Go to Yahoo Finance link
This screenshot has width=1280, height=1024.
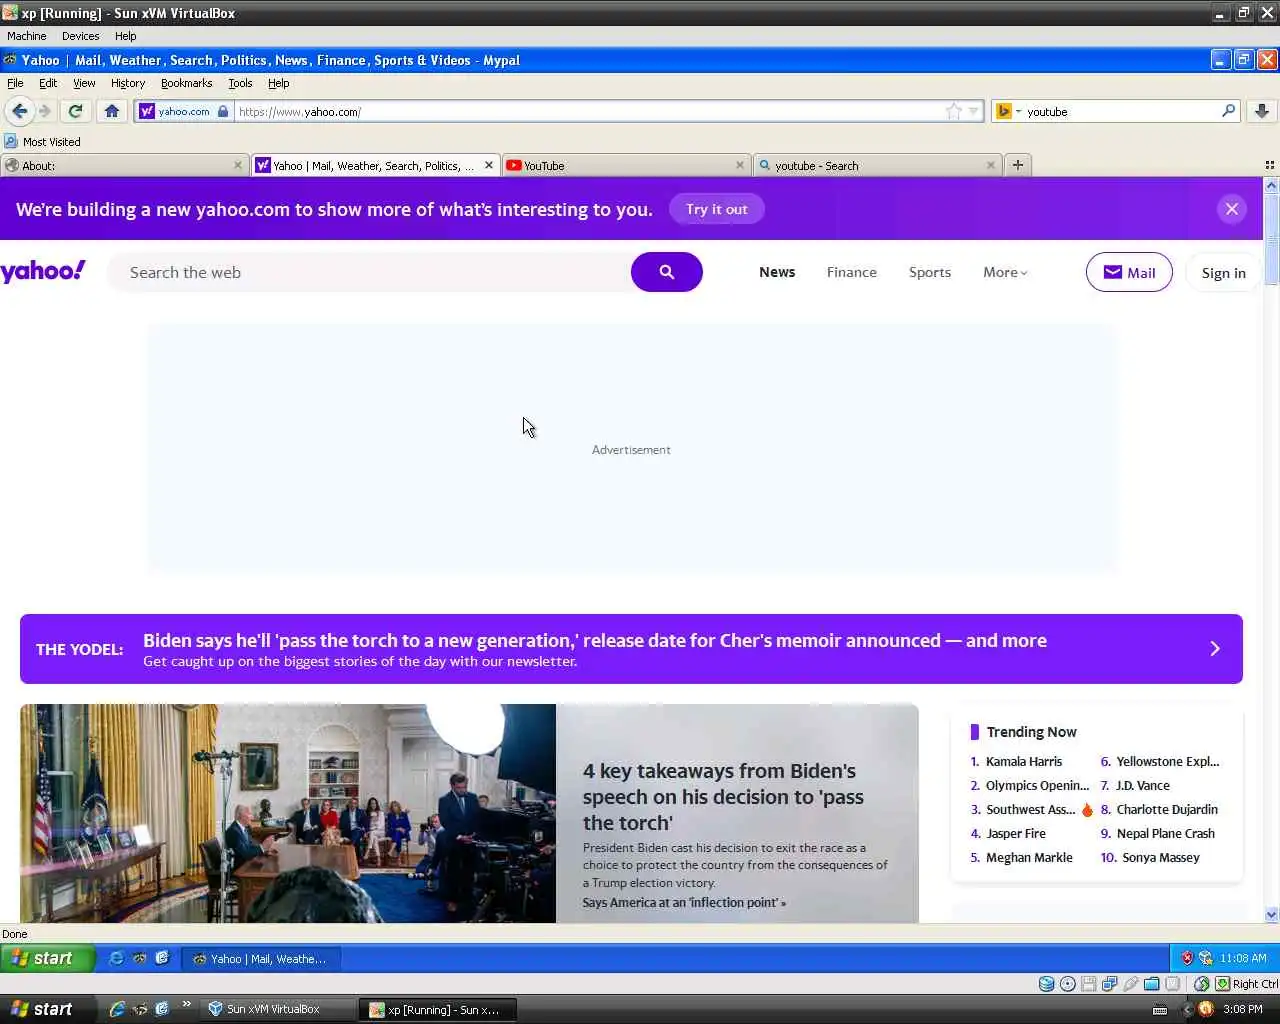pos(851,272)
